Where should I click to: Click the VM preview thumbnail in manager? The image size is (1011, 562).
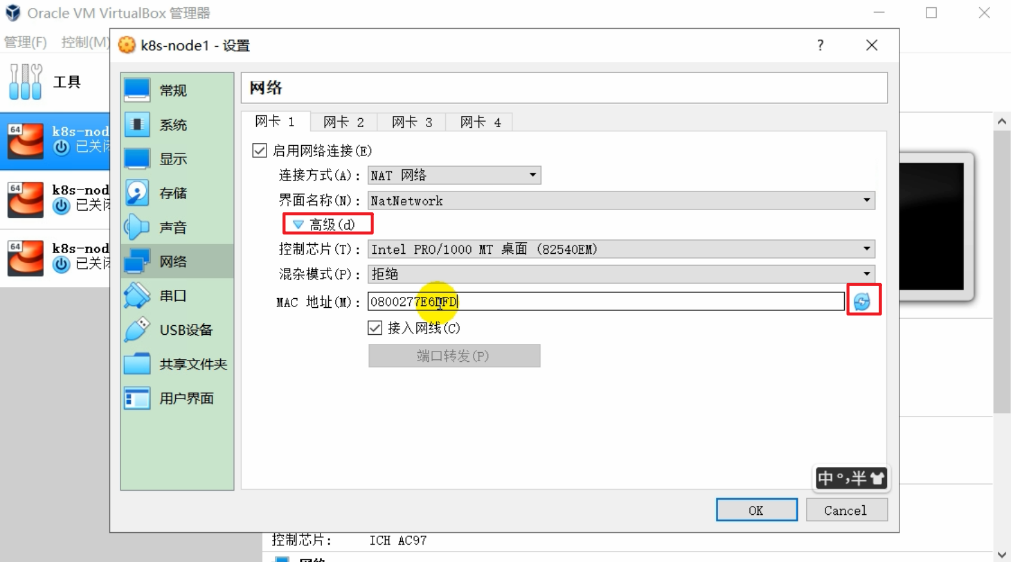pyautogui.click(x=936, y=227)
